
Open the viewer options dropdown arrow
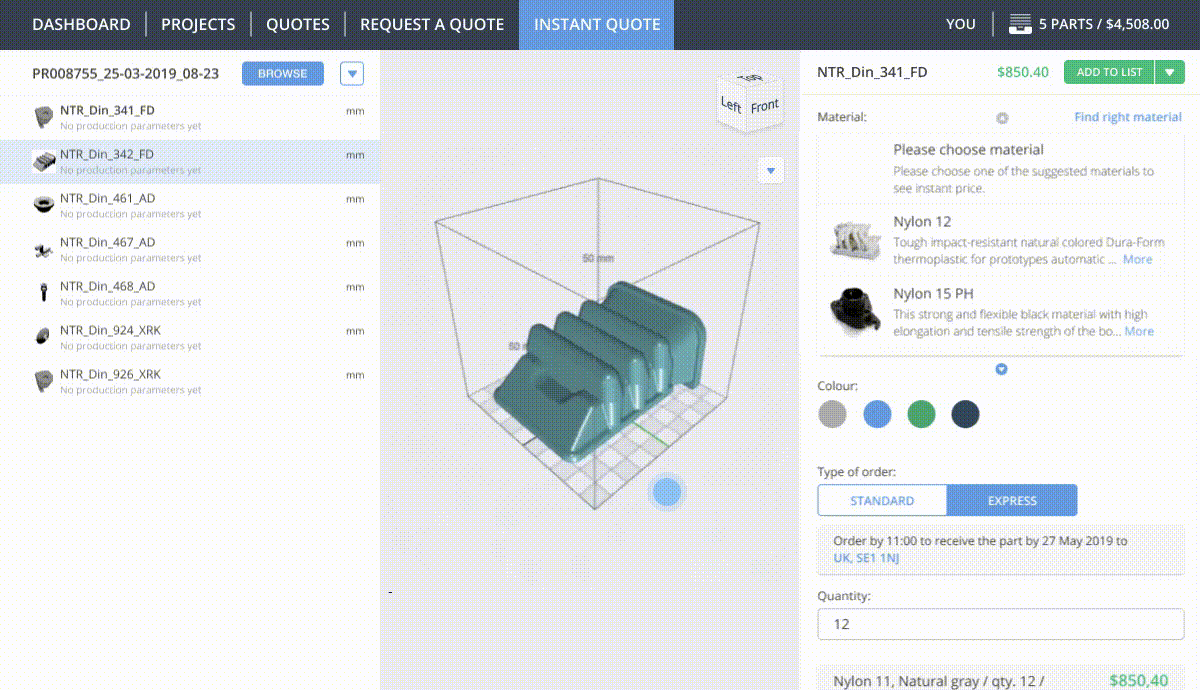770,171
